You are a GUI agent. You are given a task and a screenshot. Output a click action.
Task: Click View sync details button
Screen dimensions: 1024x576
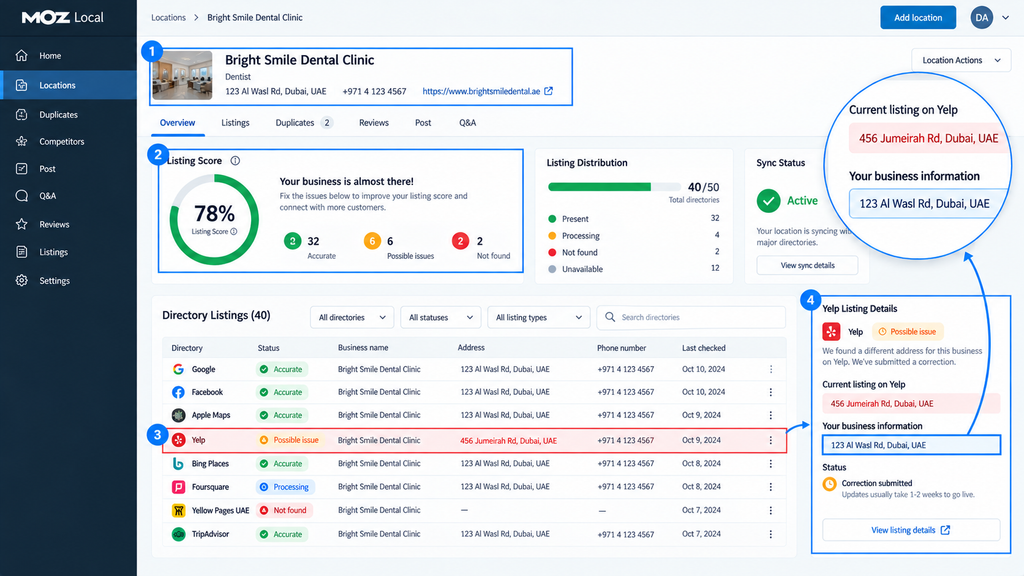pyautogui.click(x=807, y=265)
